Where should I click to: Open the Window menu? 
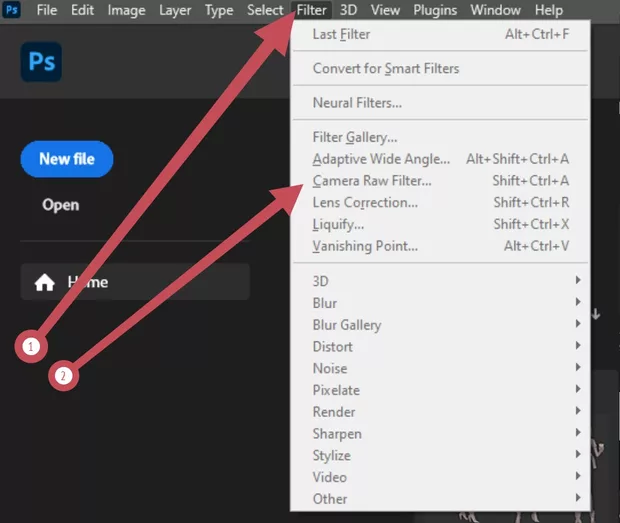pos(495,10)
